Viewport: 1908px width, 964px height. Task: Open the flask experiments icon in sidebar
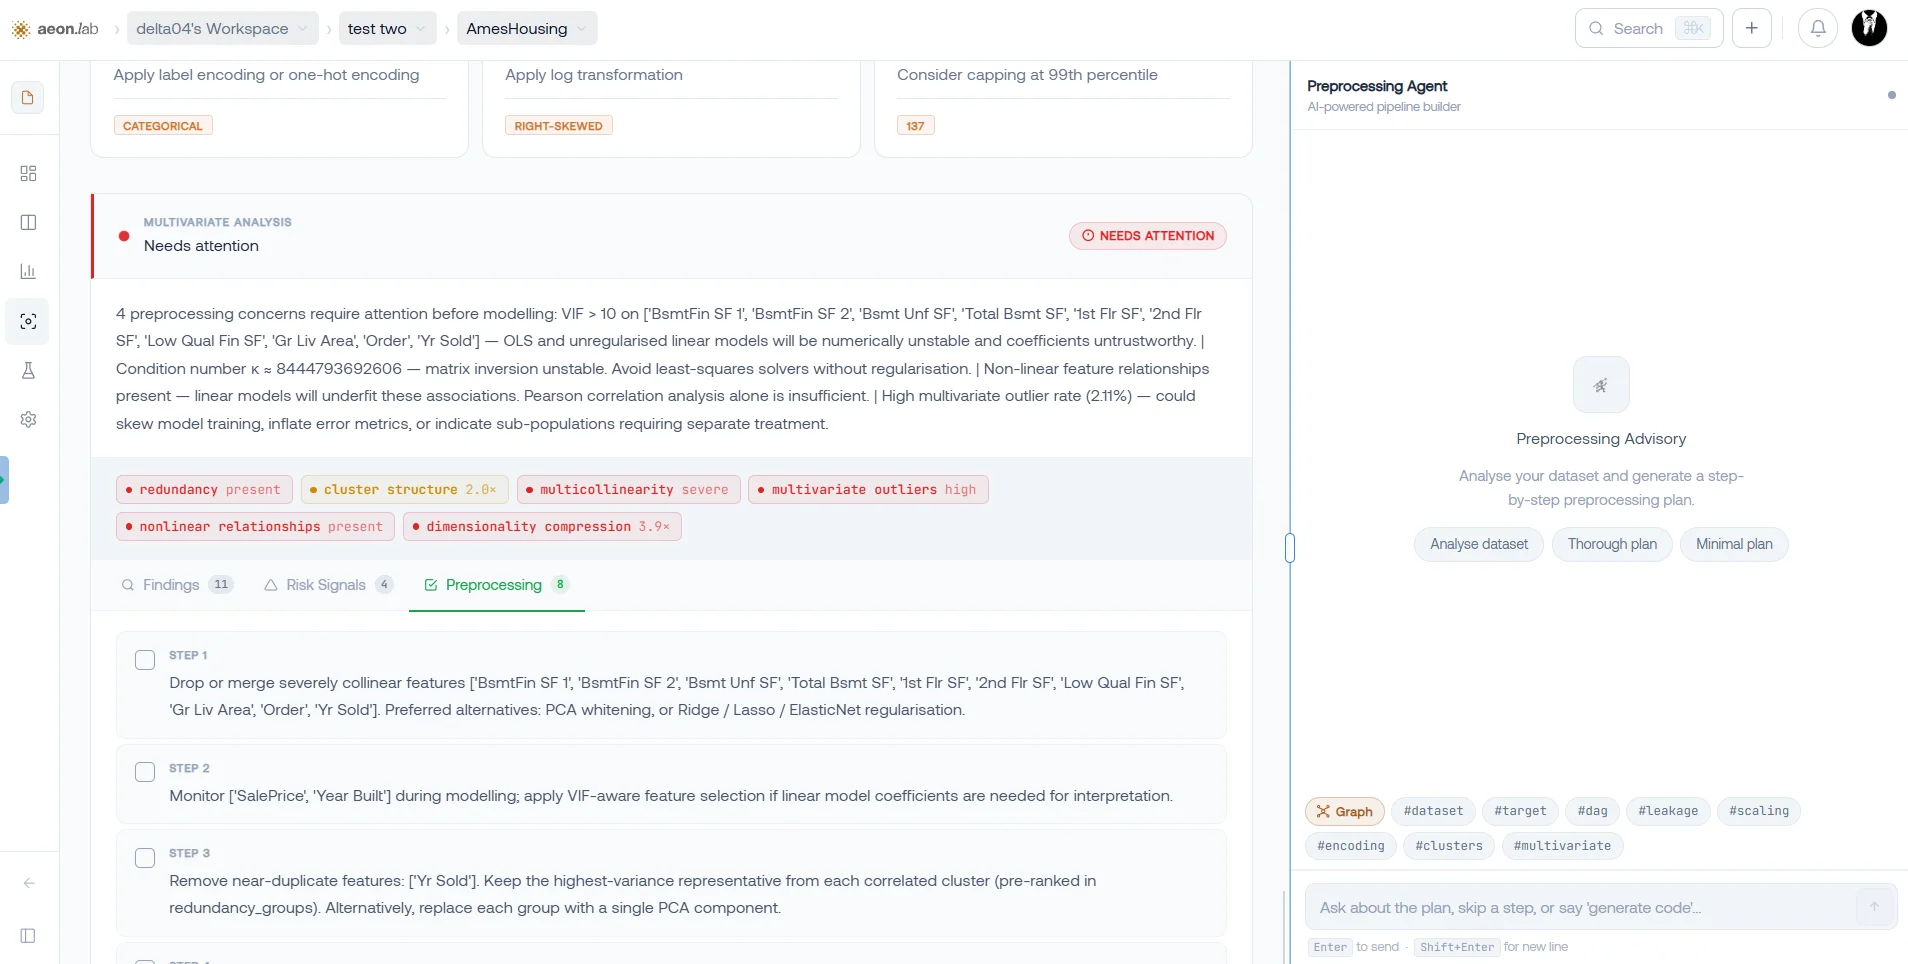click(28, 371)
